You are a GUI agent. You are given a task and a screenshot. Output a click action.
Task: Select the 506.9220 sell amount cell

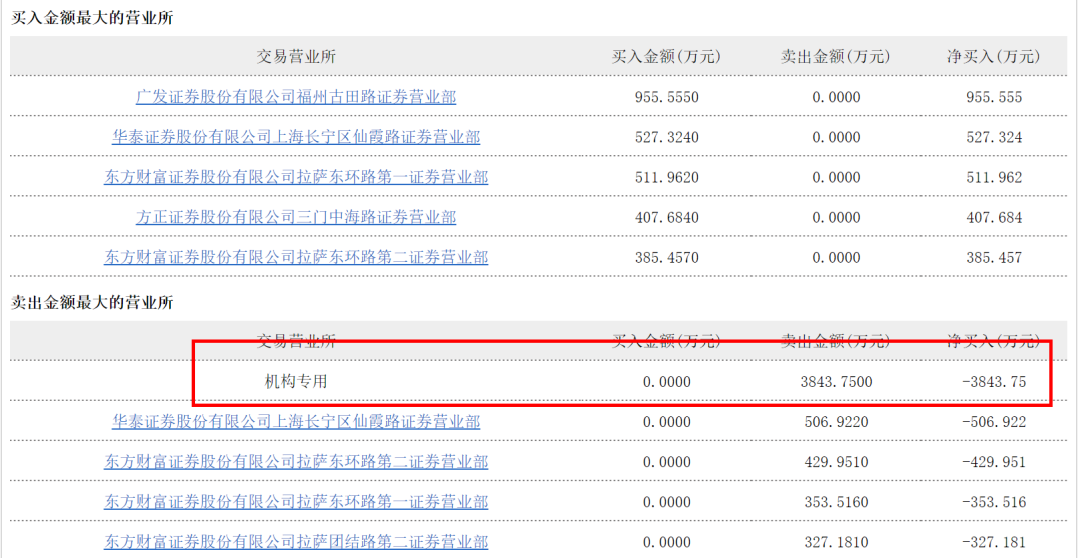836,422
